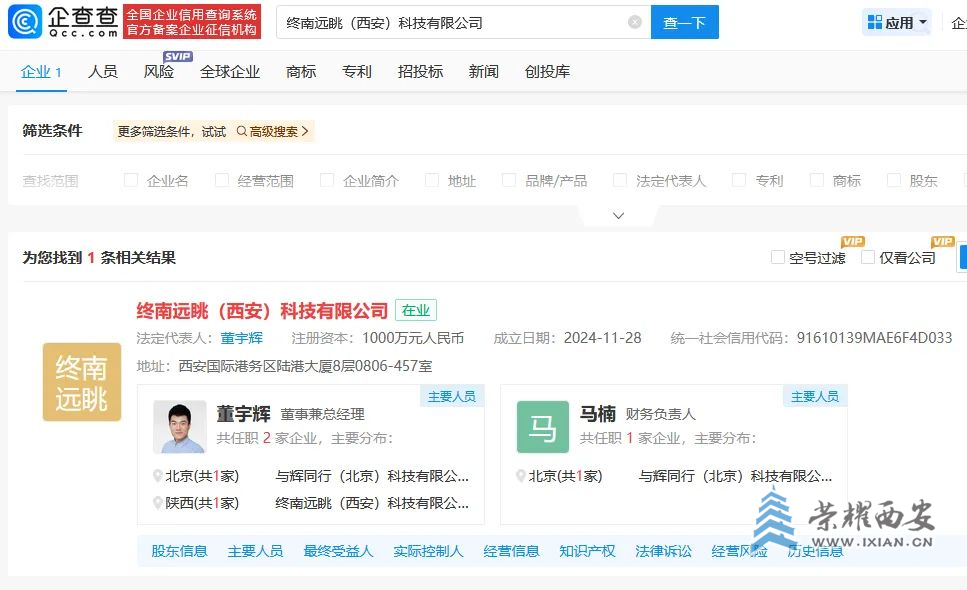Click 终南远眺（西安）科技有限公... in 董宇辉's card
The width and height of the screenshot is (967, 590).
tap(372, 503)
